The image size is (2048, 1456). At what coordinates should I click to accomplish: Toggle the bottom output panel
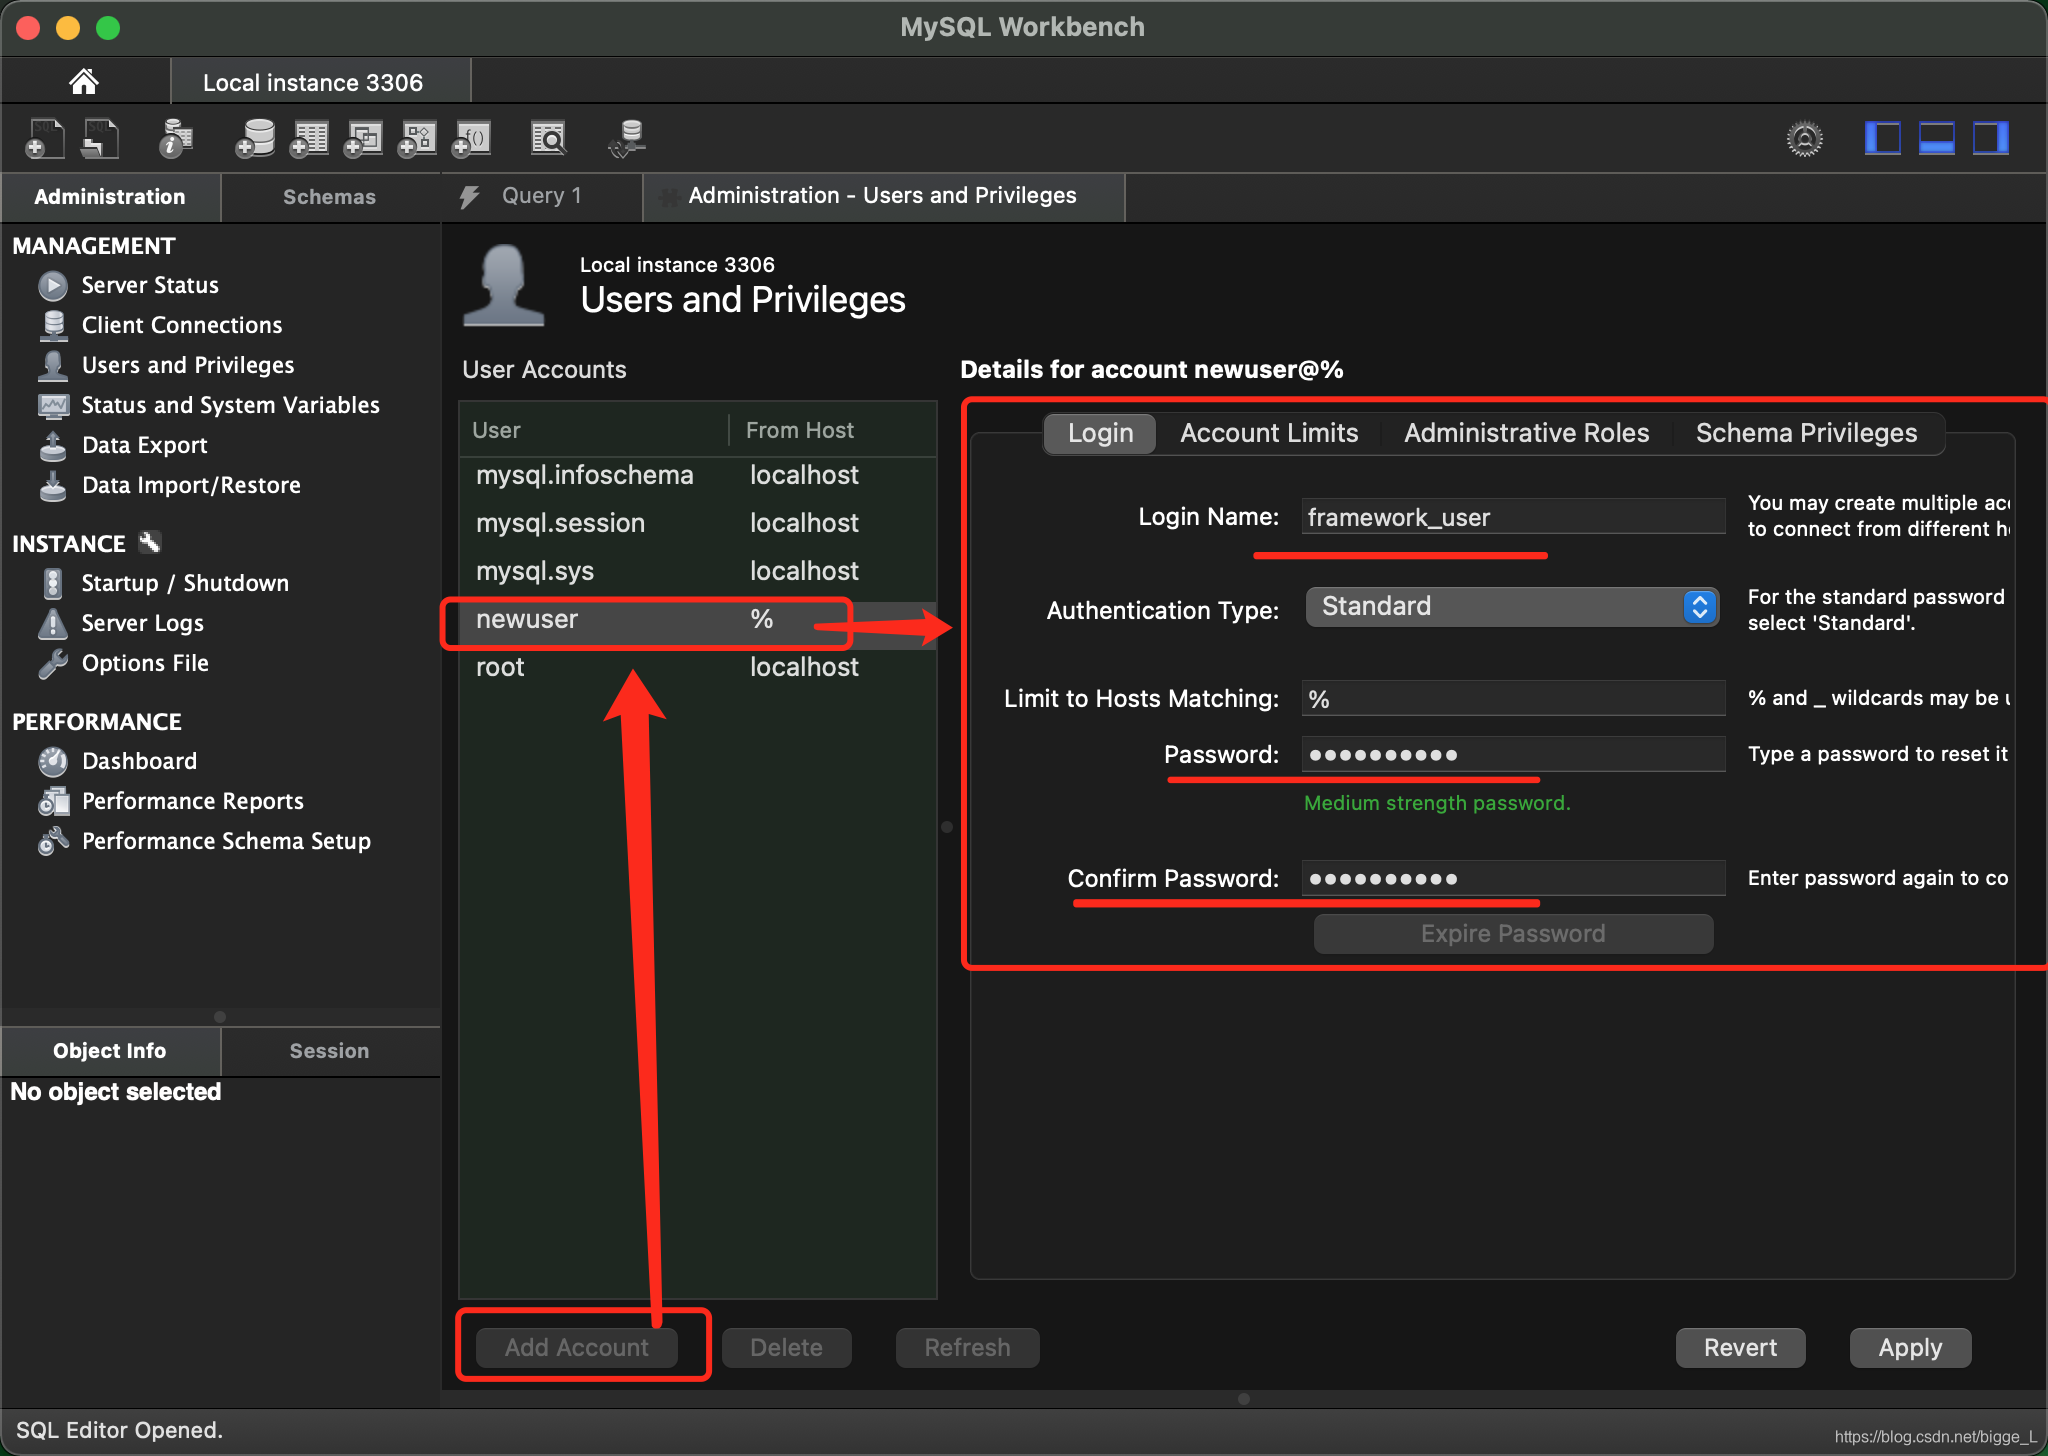click(1937, 138)
